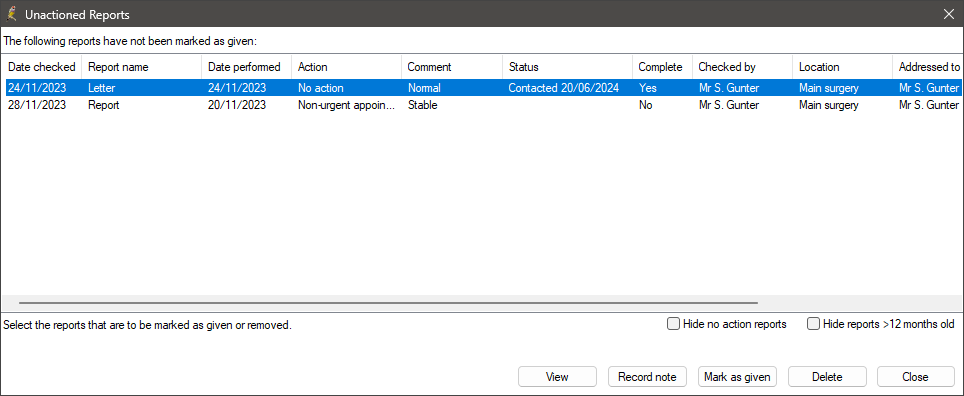Sort by Date checked column header
The height and width of the screenshot is (396, 964).
(x=42, y=67)
